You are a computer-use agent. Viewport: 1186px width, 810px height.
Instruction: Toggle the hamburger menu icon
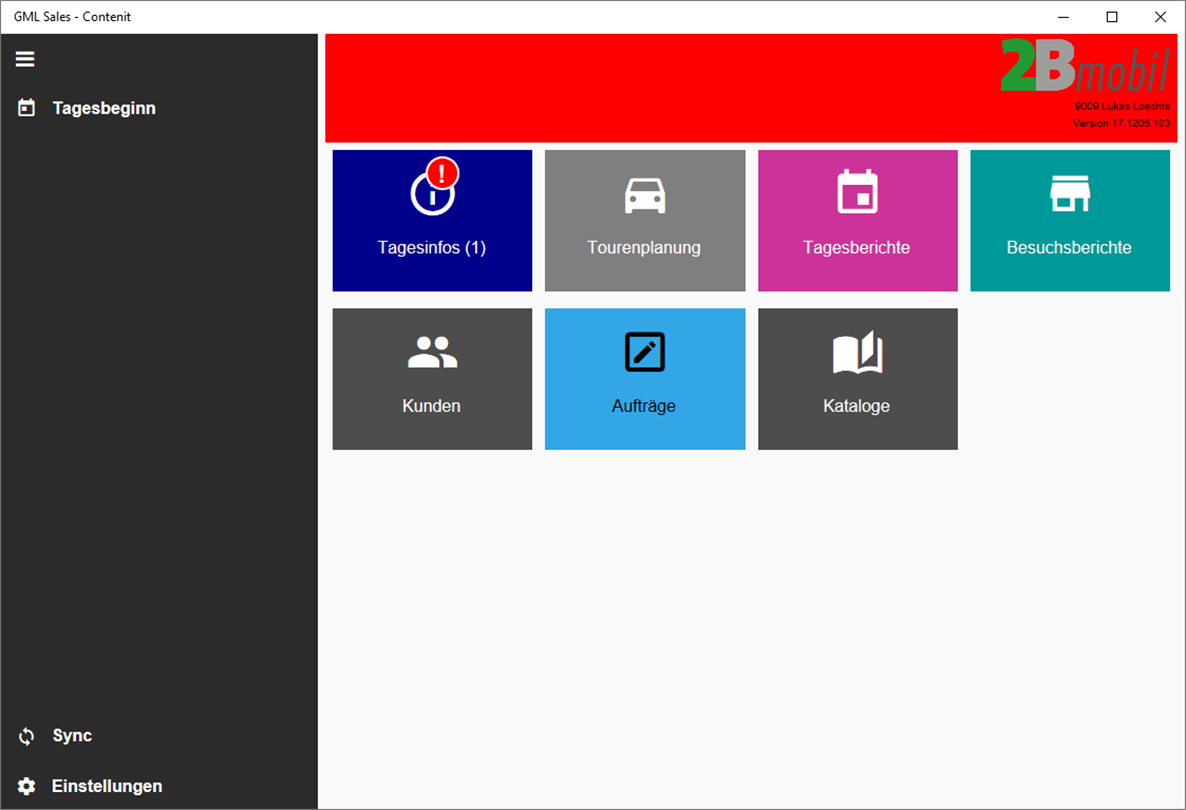[x=25, y=59]
